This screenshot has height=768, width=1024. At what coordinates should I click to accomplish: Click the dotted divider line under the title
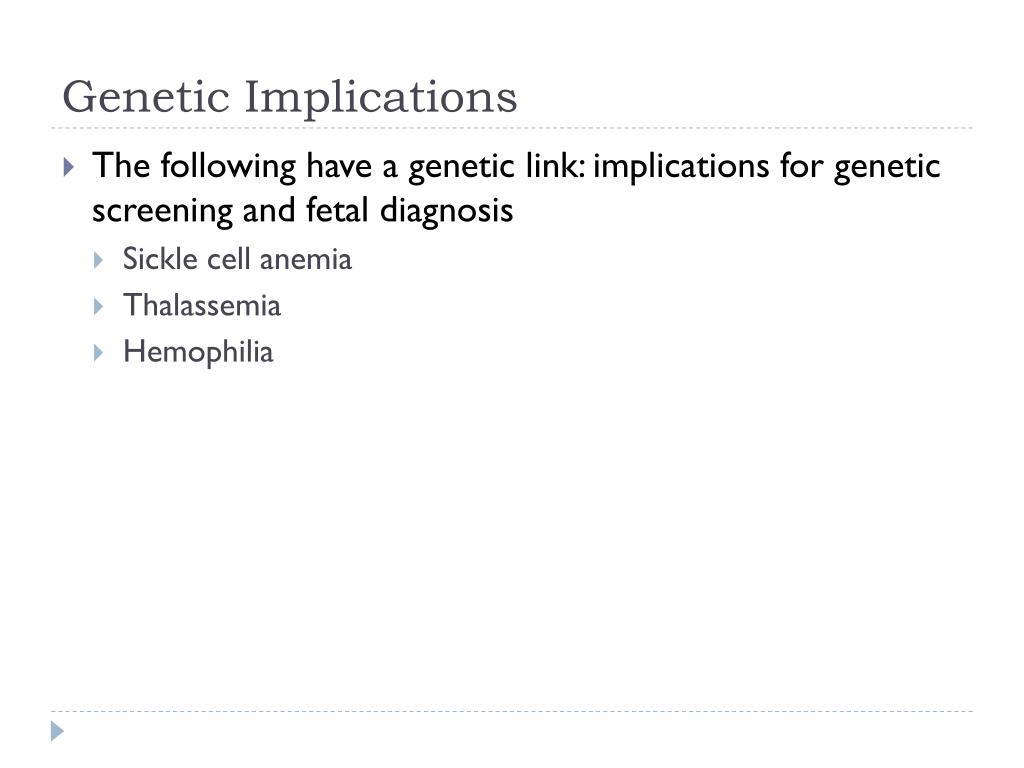click(x=512, y=128)
